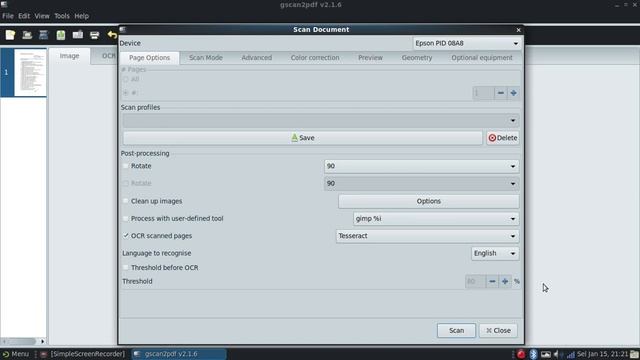Image resolution: width=640 pixels, height=360 pixels.
Task: Uncheck OCR scanned pages checkbox
Action: pyautogui.click(x=126, y=236)
